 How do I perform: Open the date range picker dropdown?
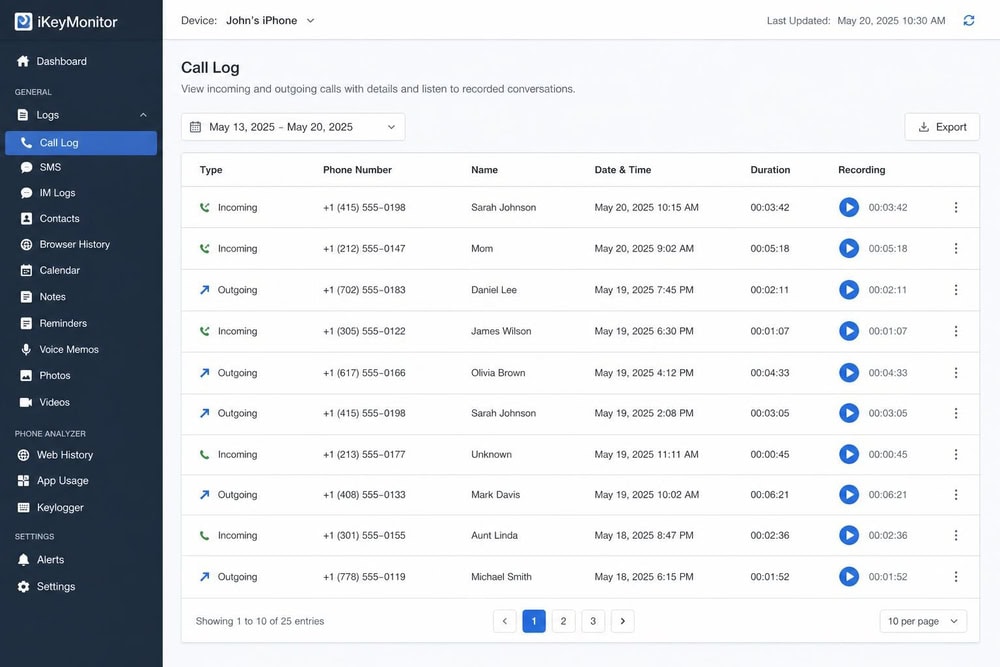(x=293, y=127)
